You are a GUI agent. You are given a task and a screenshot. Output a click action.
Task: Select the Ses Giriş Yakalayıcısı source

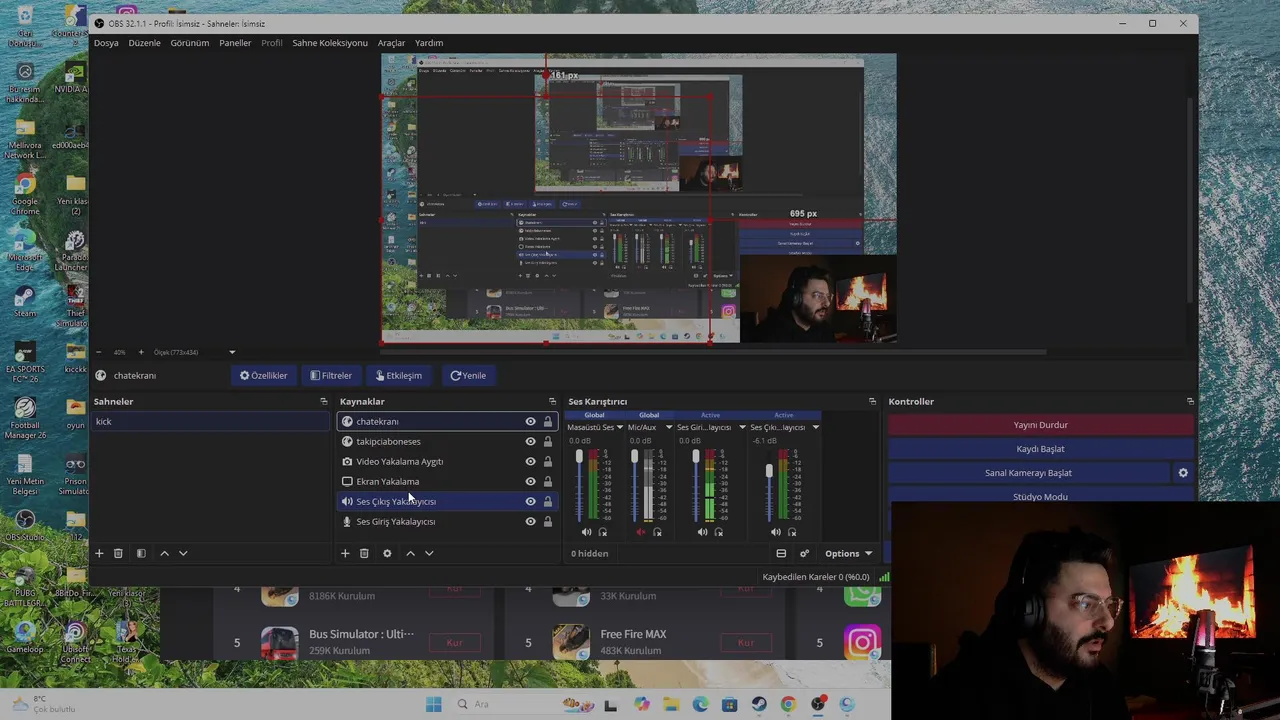447,521
